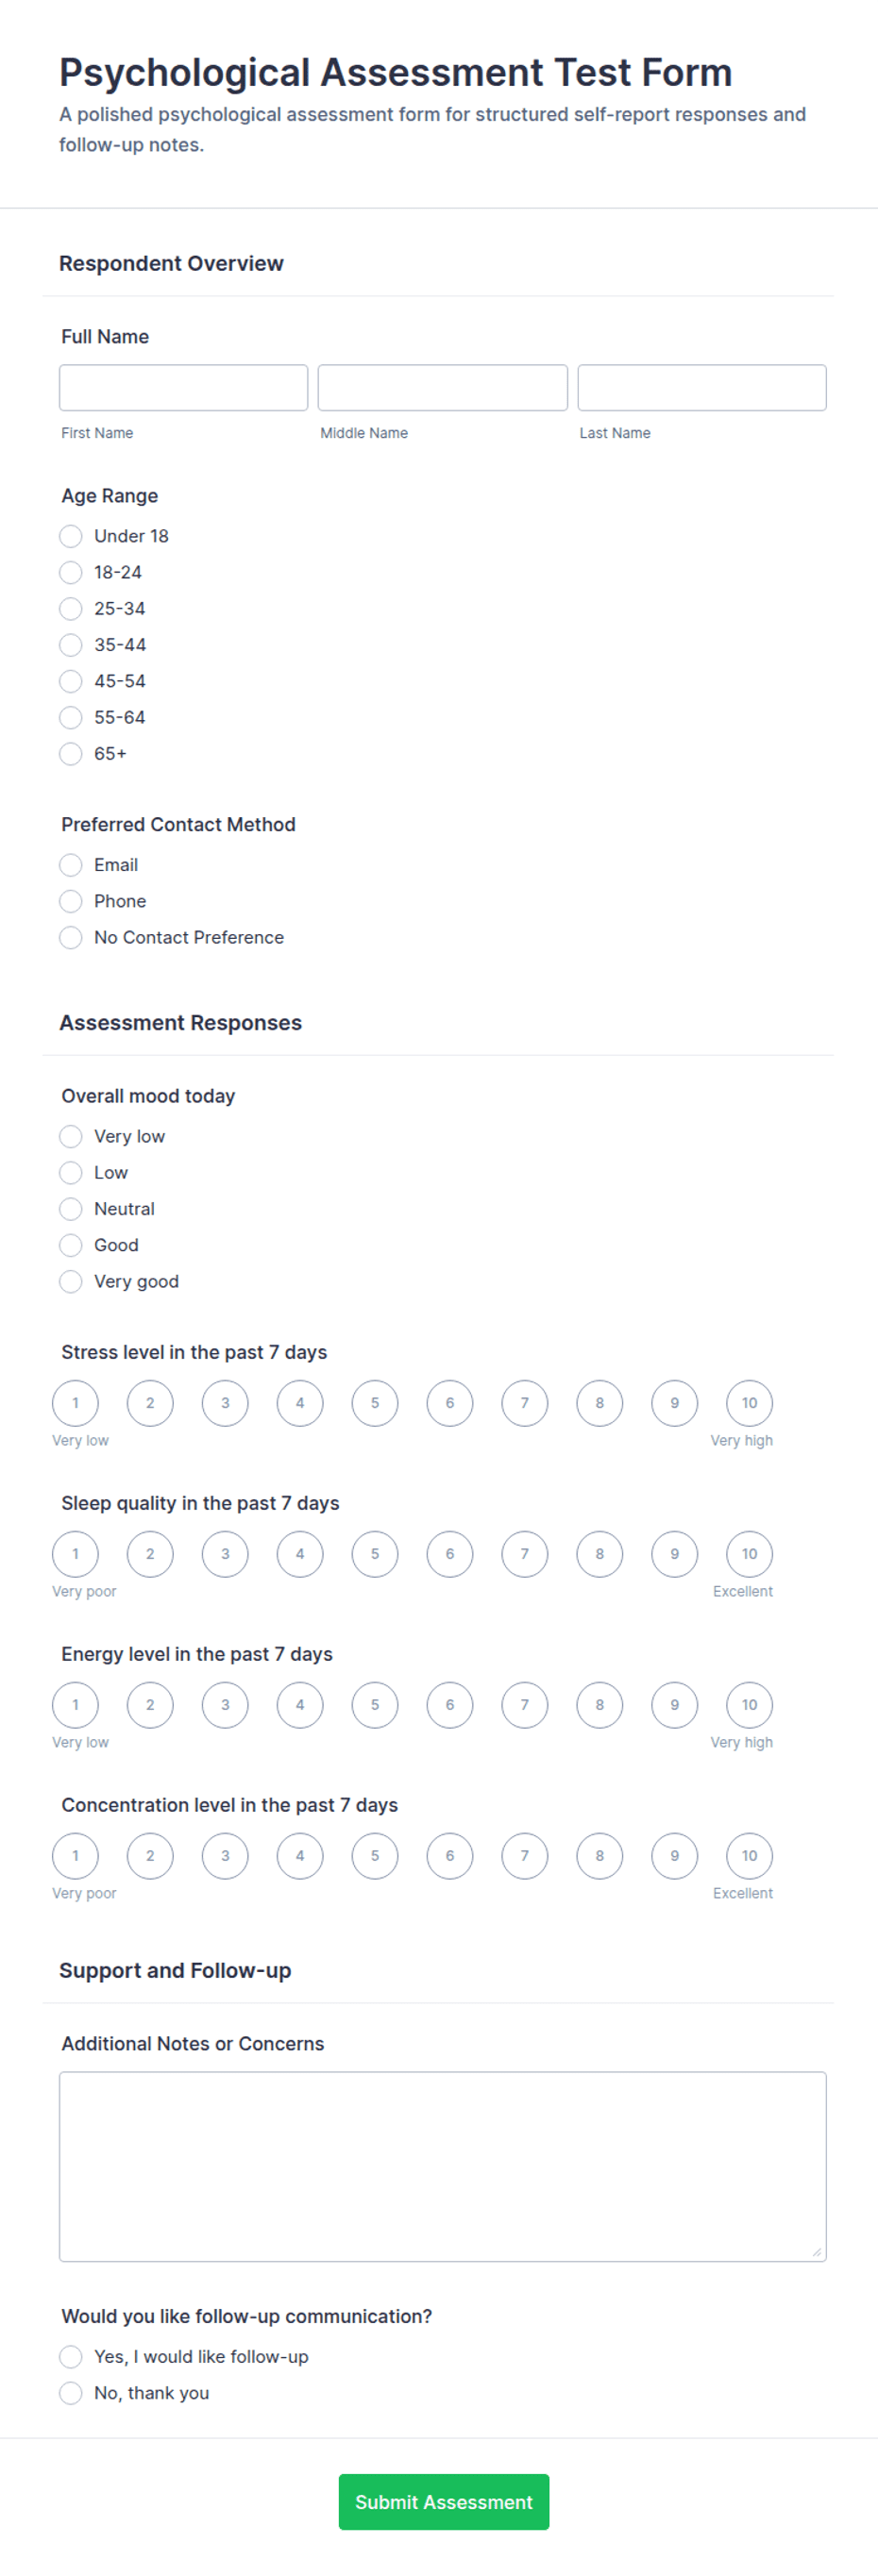Set stress level rating to 1
The width and height of the screenshot is (878, 2576).
point(75,1402)
